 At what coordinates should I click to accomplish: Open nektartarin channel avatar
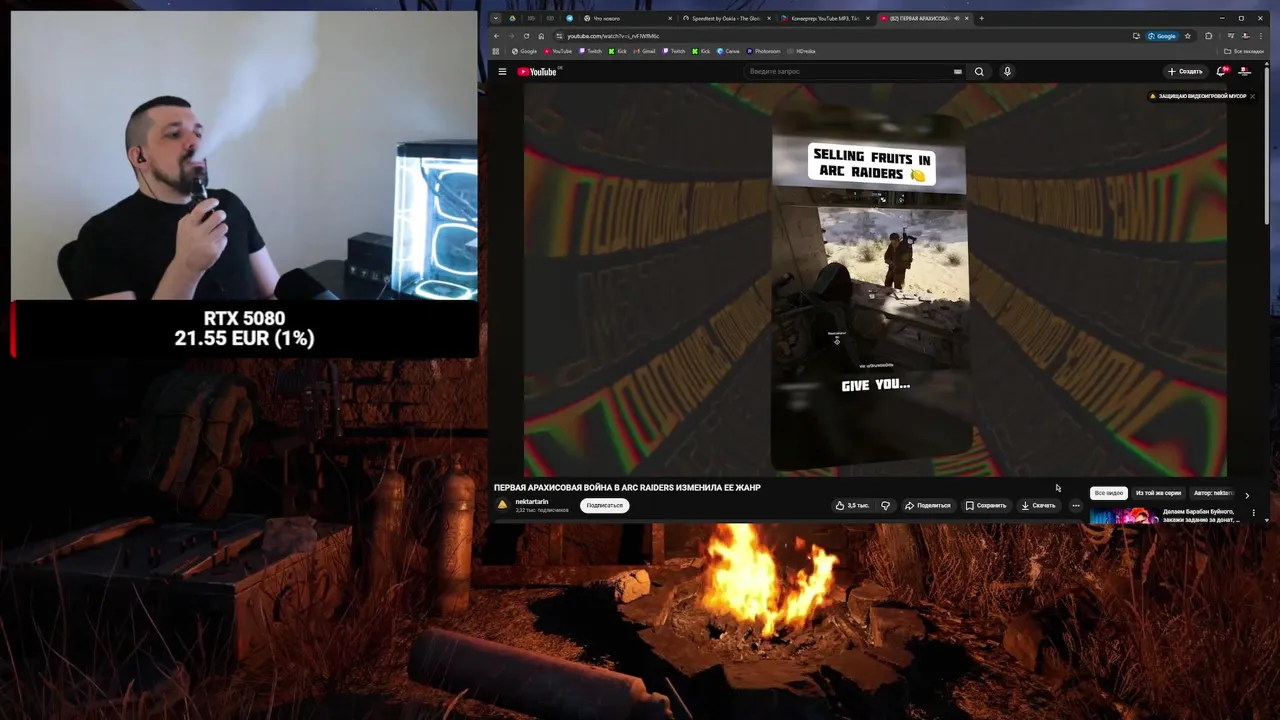click(502, 505)
